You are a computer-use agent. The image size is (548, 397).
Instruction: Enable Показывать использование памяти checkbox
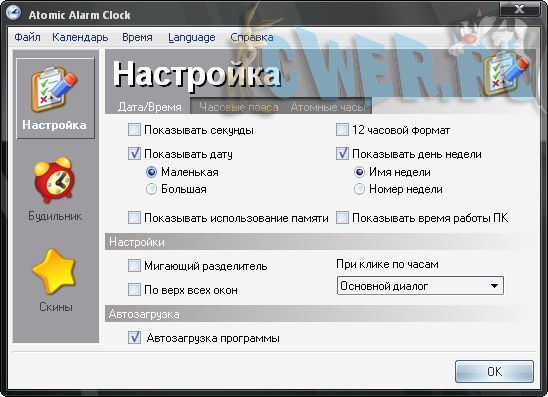[134, 218]
